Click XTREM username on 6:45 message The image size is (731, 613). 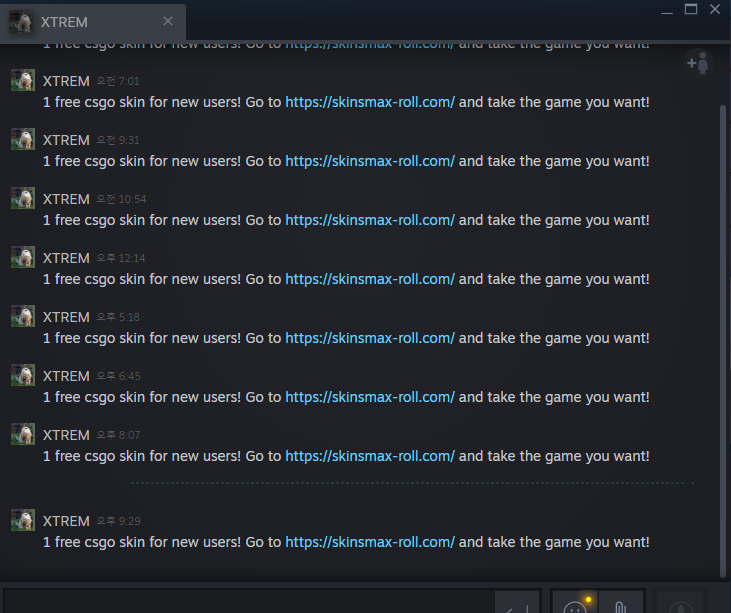tap(66, 376)
